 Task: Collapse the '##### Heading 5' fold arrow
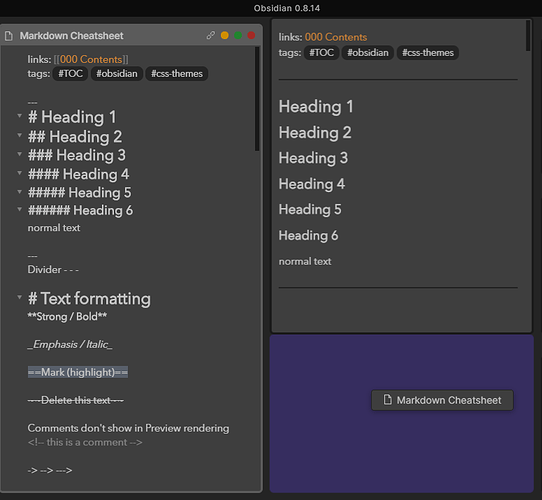(x=20, y=191)
